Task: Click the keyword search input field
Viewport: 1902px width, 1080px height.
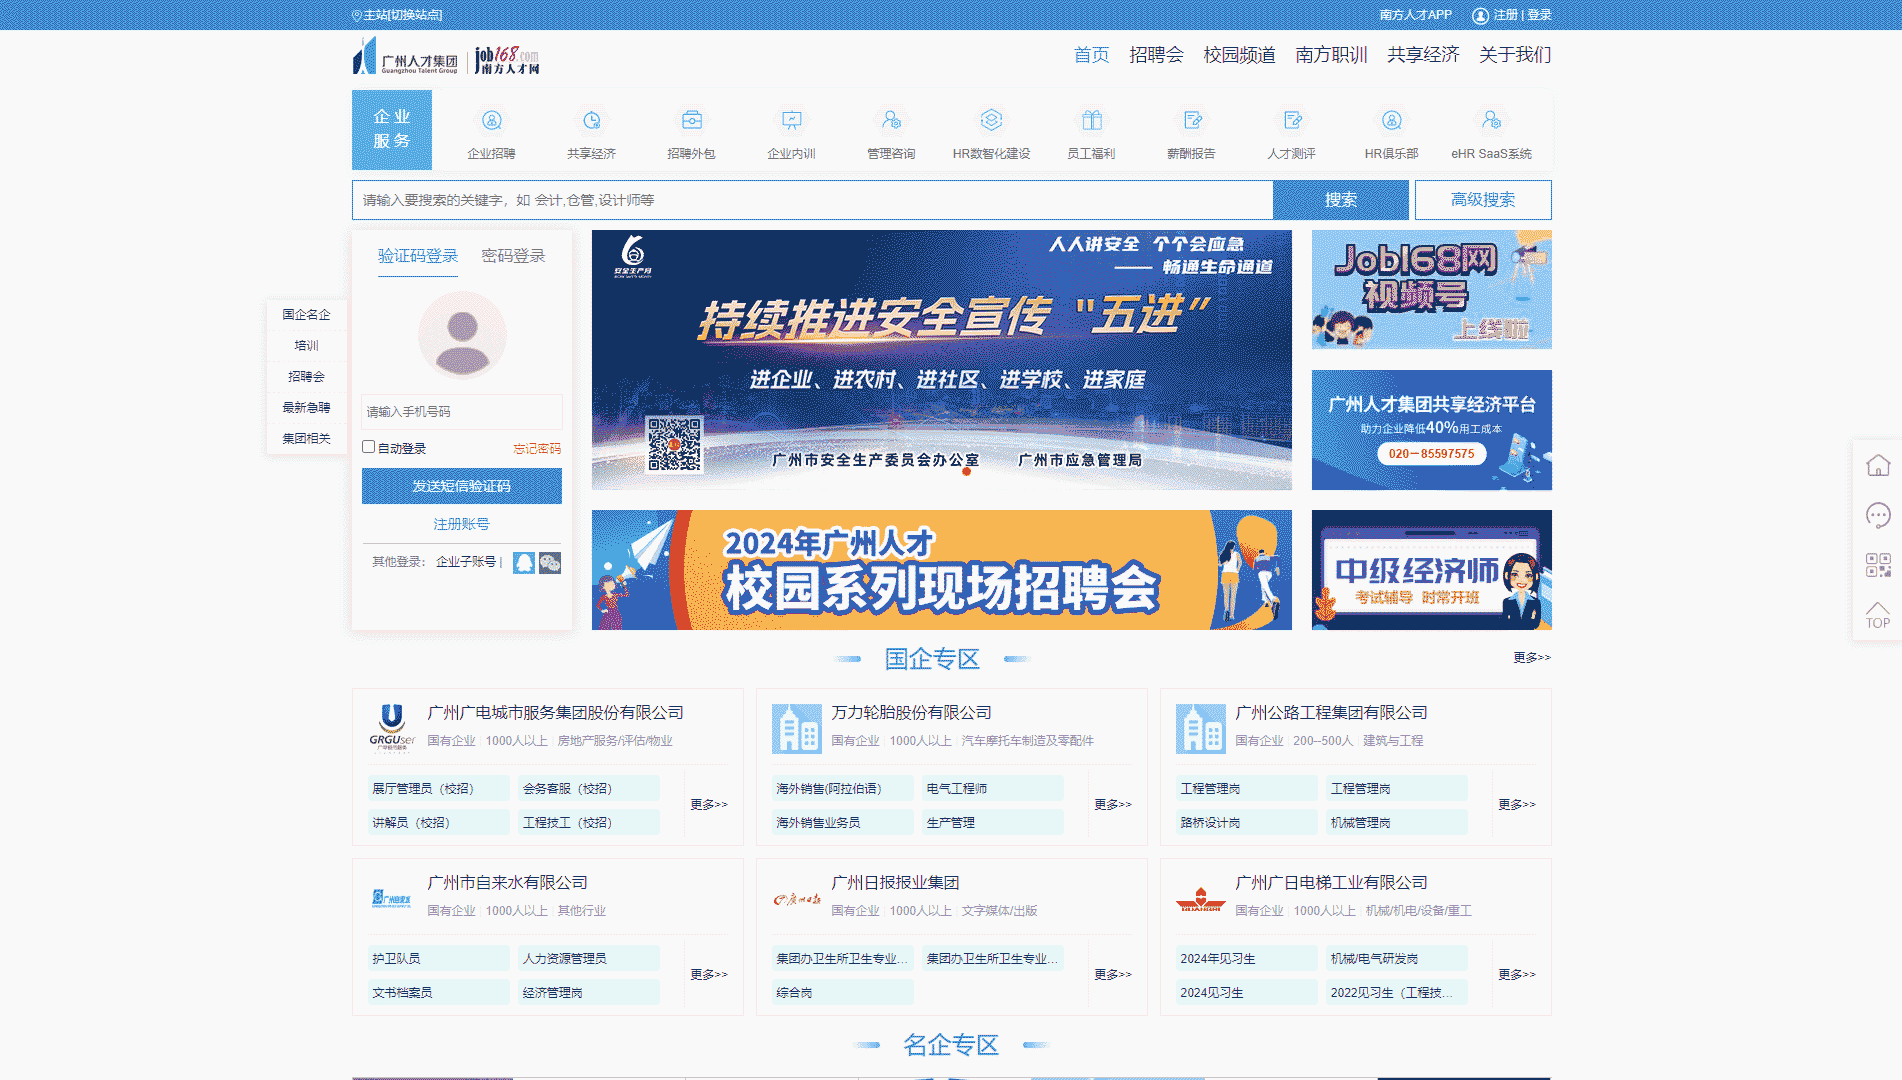Action: pos(812,200)
